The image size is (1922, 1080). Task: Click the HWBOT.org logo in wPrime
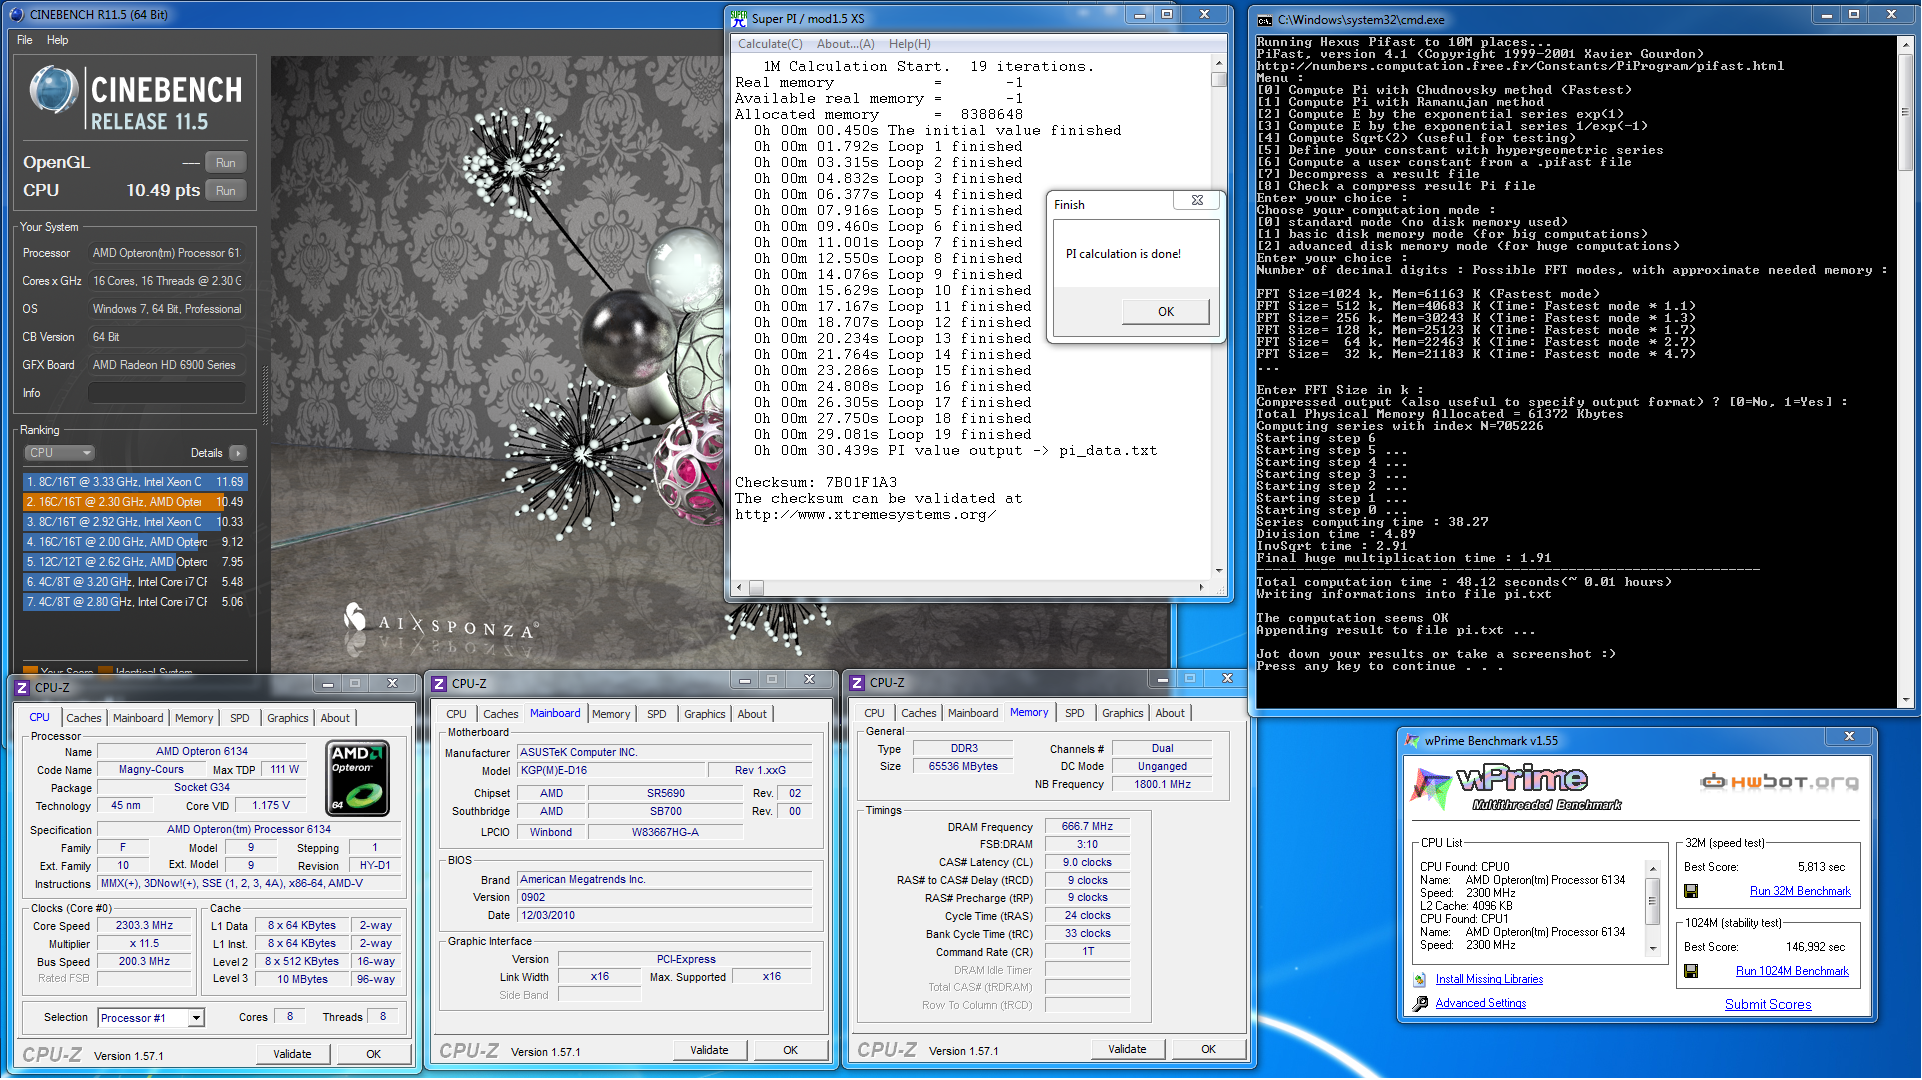[1780, 781]
